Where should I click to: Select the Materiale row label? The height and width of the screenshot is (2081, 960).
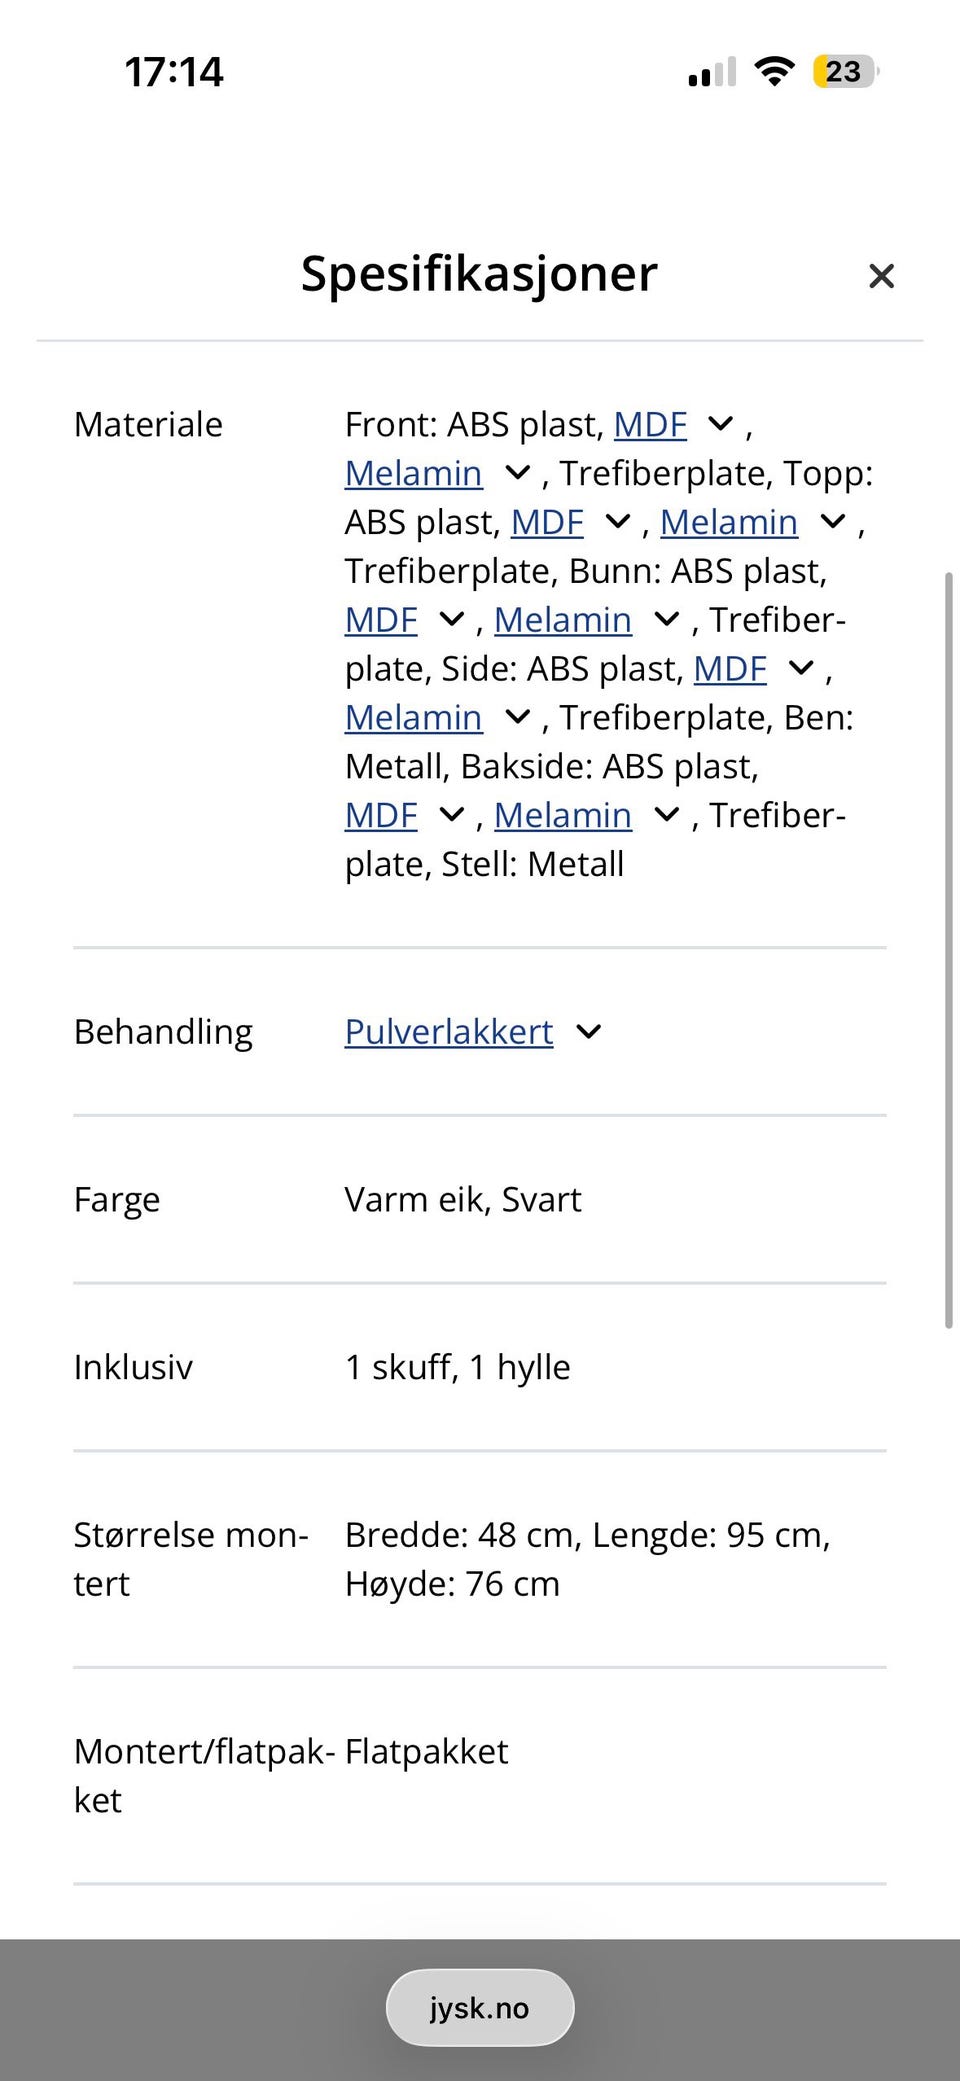[x=147, y=424]
